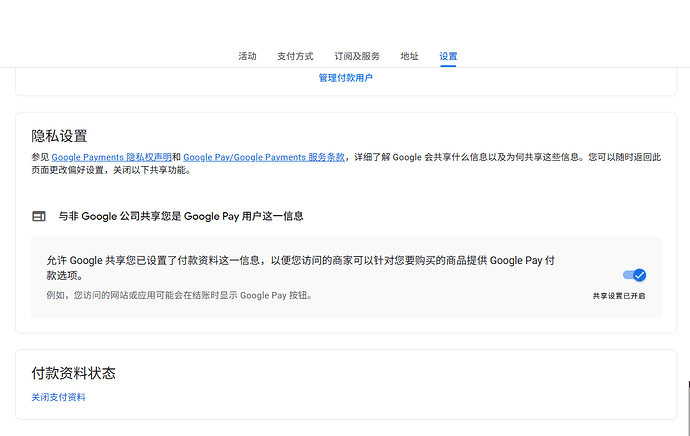
Task: Turn off the Google Pay sharing toggle
Action: point(634,275)
